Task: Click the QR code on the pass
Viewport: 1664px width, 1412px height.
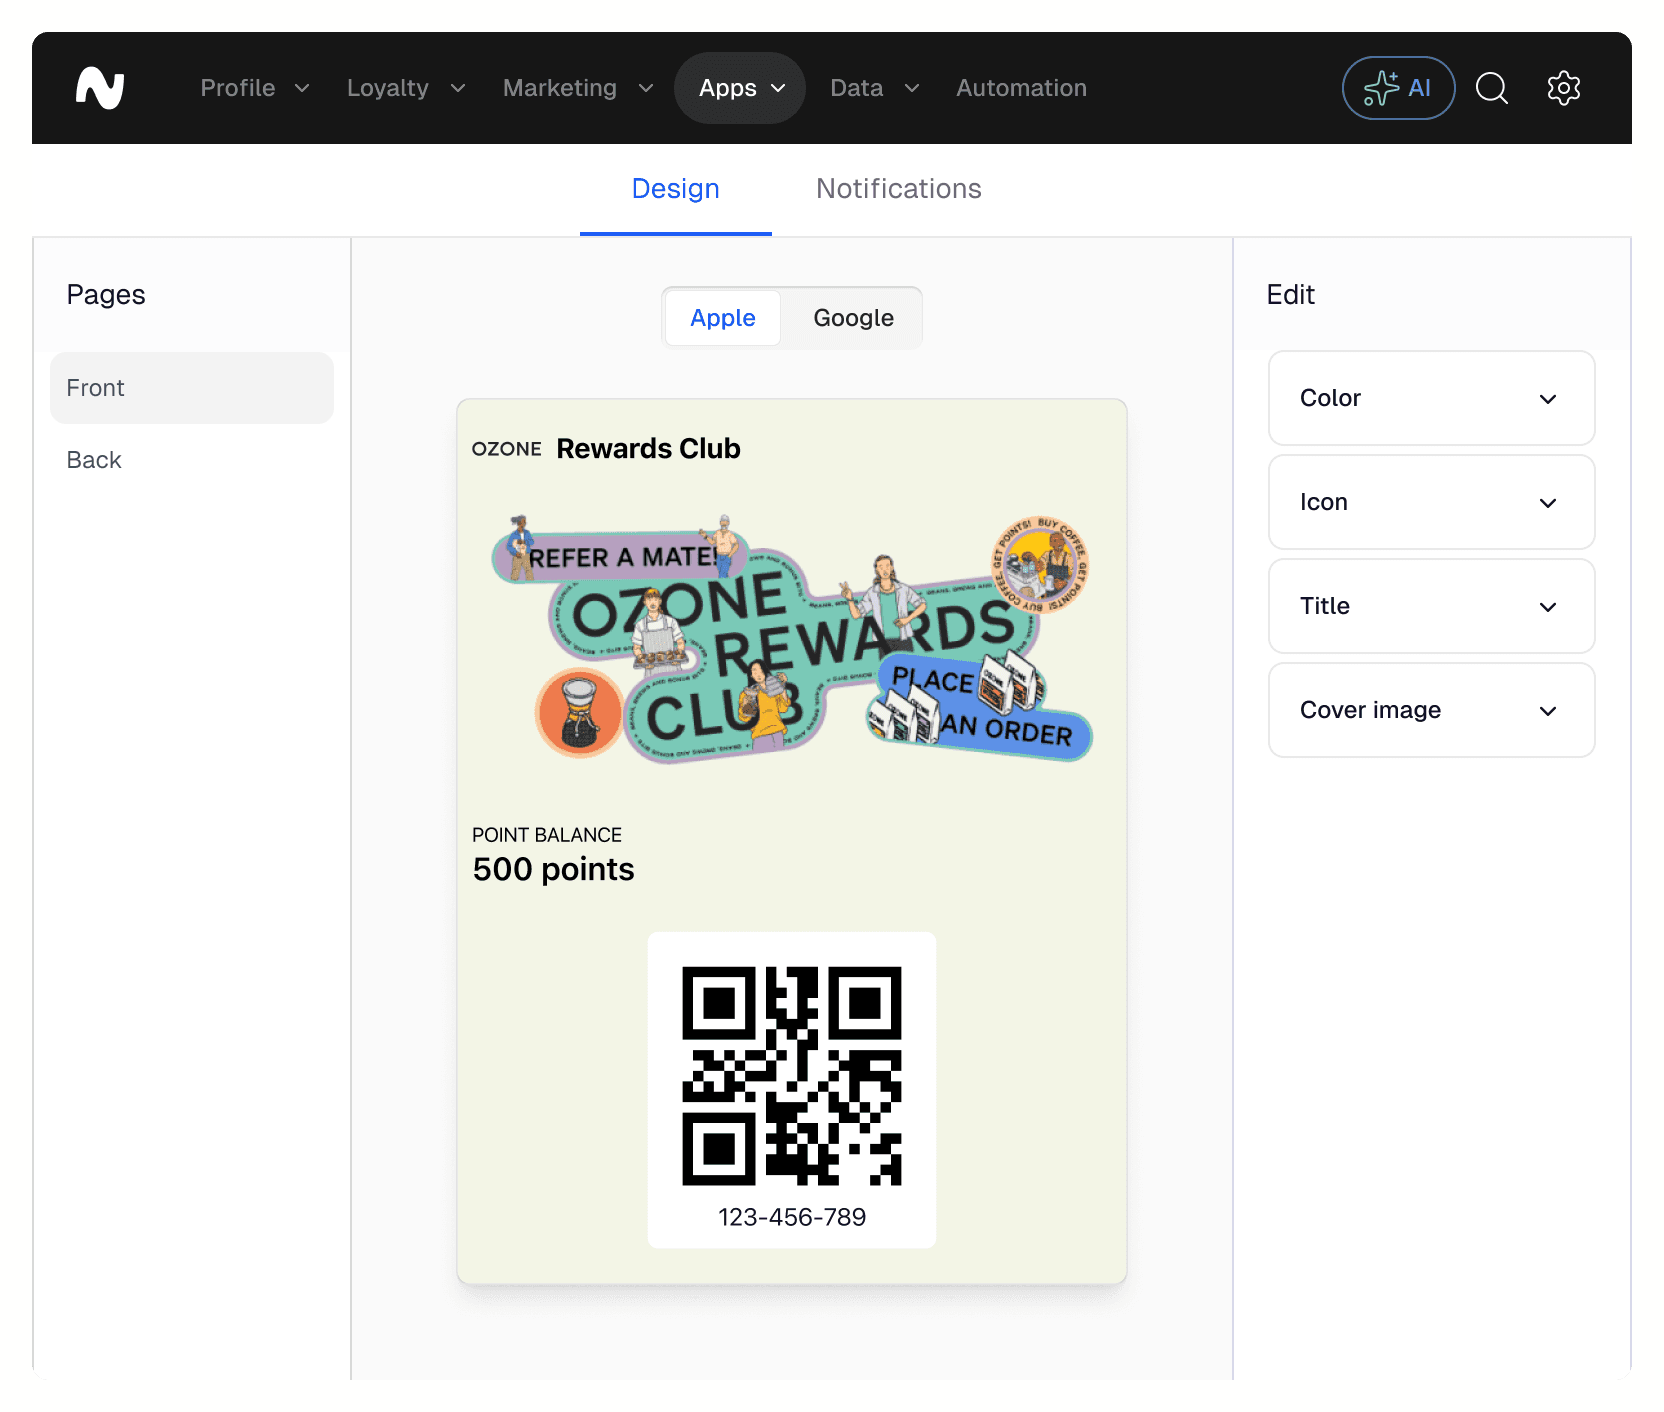Action: click(792, 1076)
